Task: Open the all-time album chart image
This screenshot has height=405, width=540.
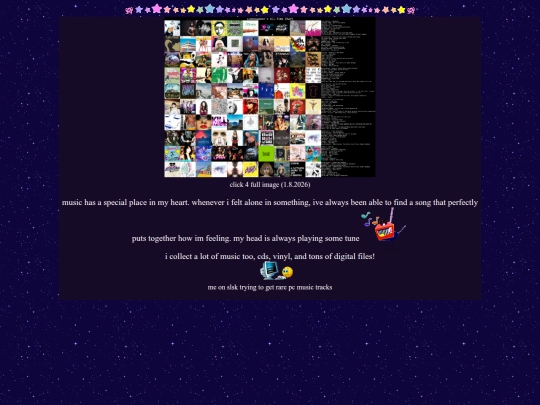Action: [x=270, y=97]
